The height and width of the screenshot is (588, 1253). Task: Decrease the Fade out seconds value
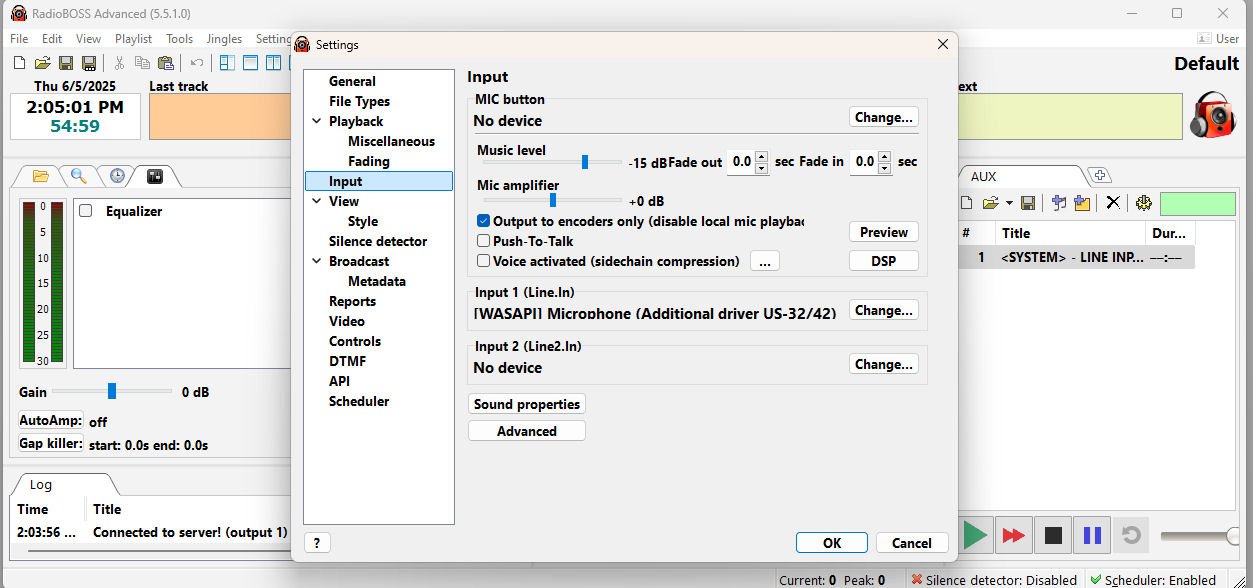pos(762,168)
